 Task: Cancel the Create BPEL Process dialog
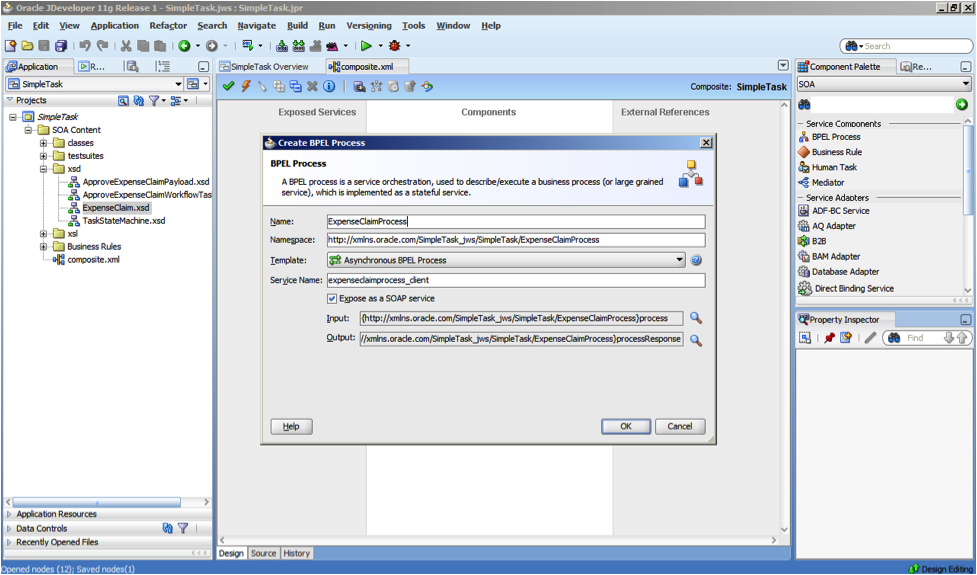(x=680, y=426)
